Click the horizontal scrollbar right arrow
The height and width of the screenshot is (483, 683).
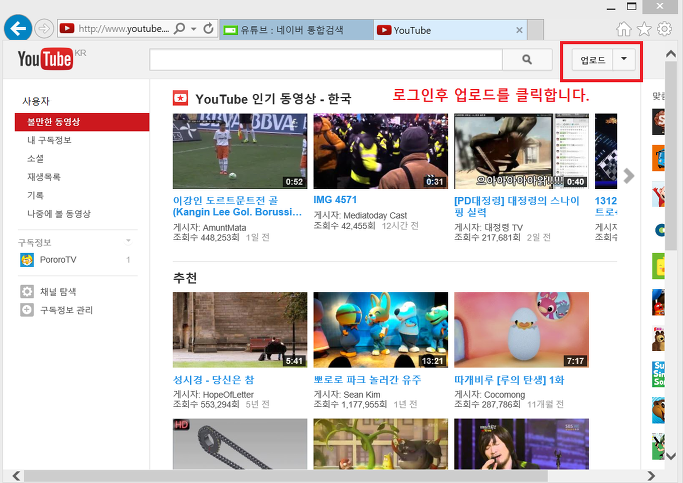tap(651, 476)
